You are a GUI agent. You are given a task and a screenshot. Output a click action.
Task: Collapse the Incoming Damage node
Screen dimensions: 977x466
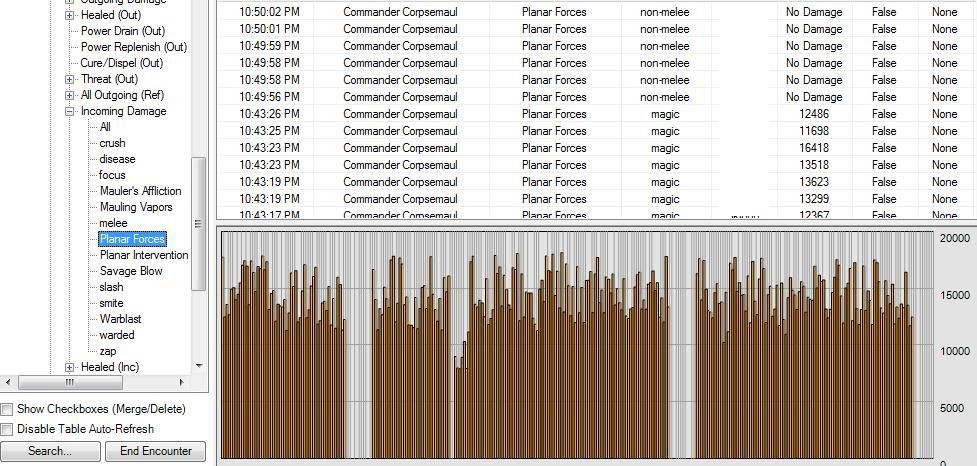69,112
